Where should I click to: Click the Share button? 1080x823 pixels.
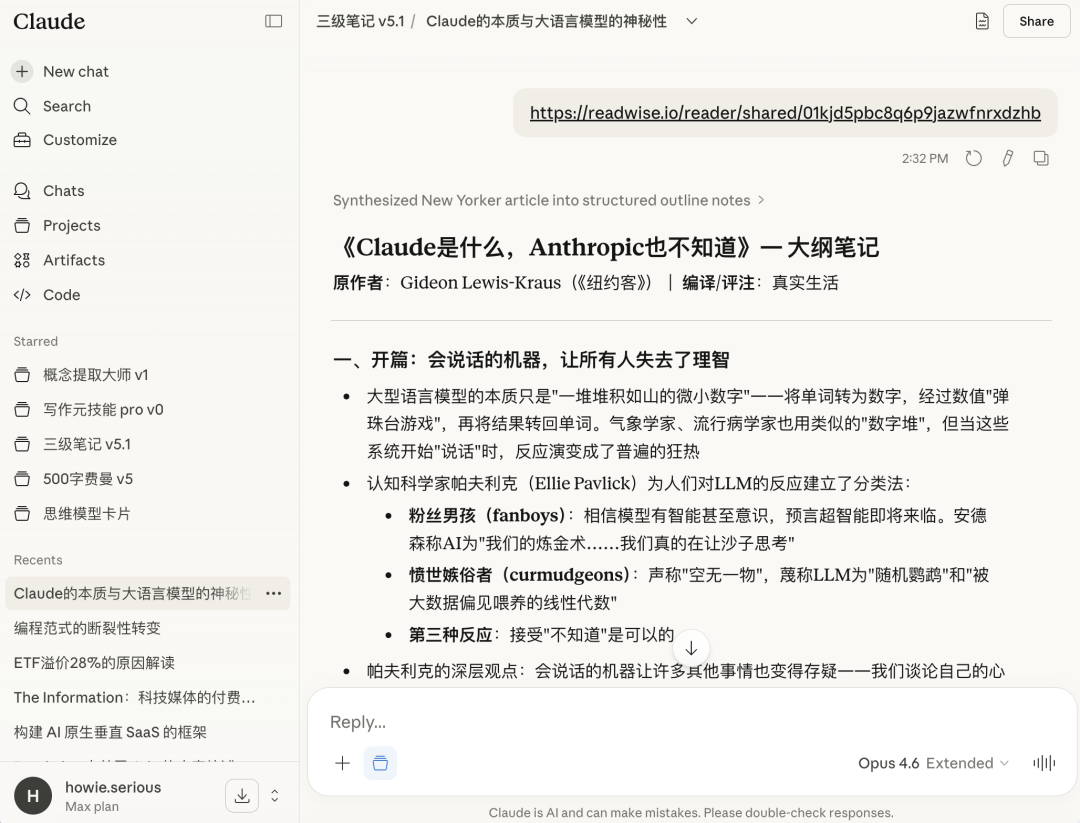1037,21
